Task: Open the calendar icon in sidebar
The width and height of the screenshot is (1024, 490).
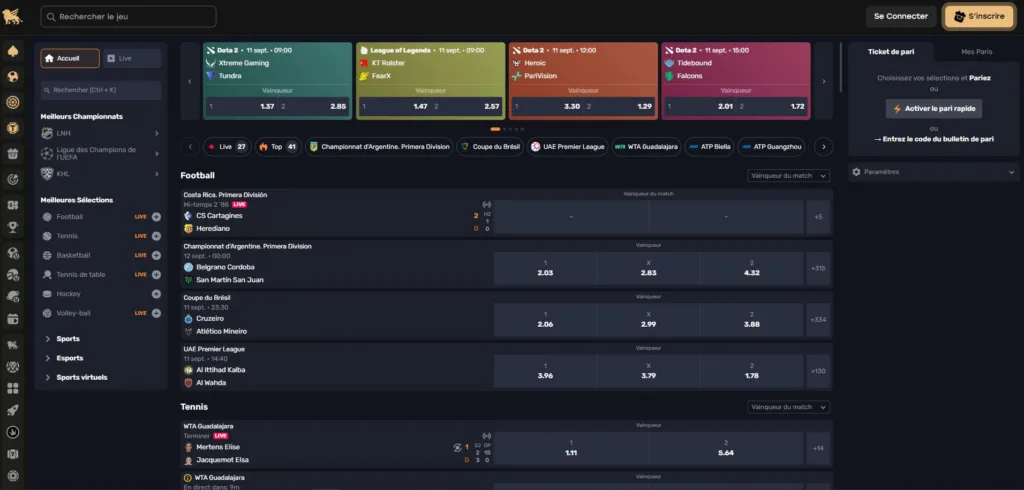Action: pyautogui.click(x=12, y=319)
